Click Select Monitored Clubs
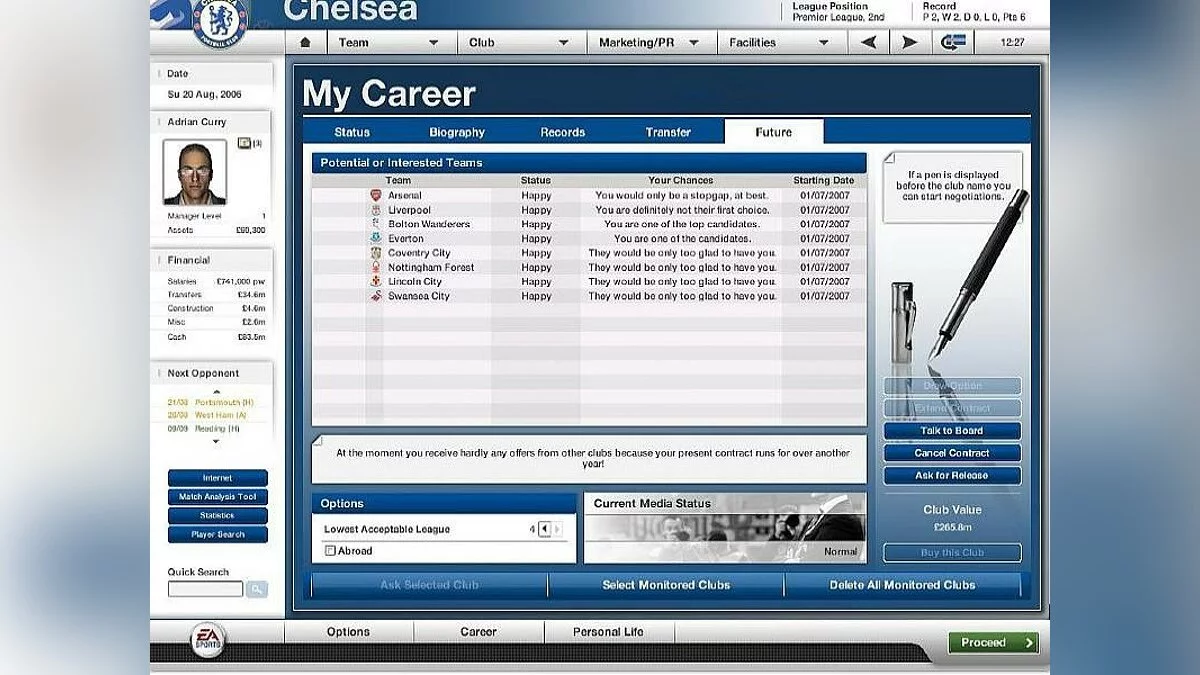Image resolution: width=1200 pixels, height=675 pixels. click(x=666, y=585)
